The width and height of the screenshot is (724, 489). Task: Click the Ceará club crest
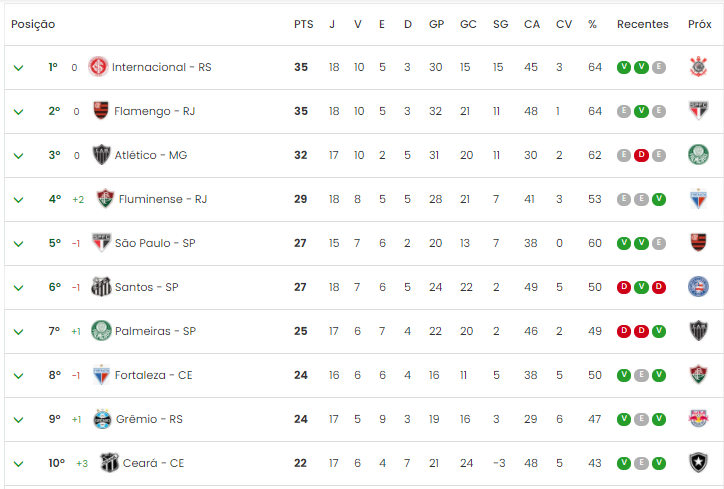click(109, 462)
